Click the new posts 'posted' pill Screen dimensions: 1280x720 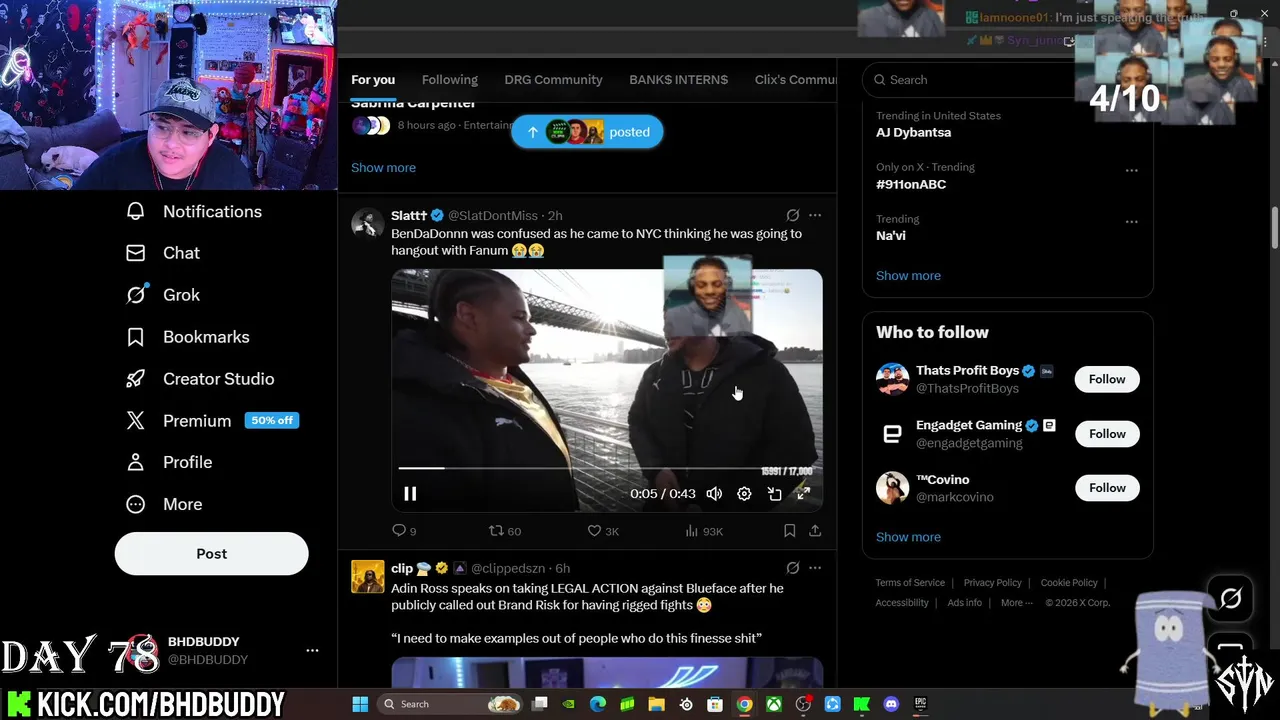(587, 132)
